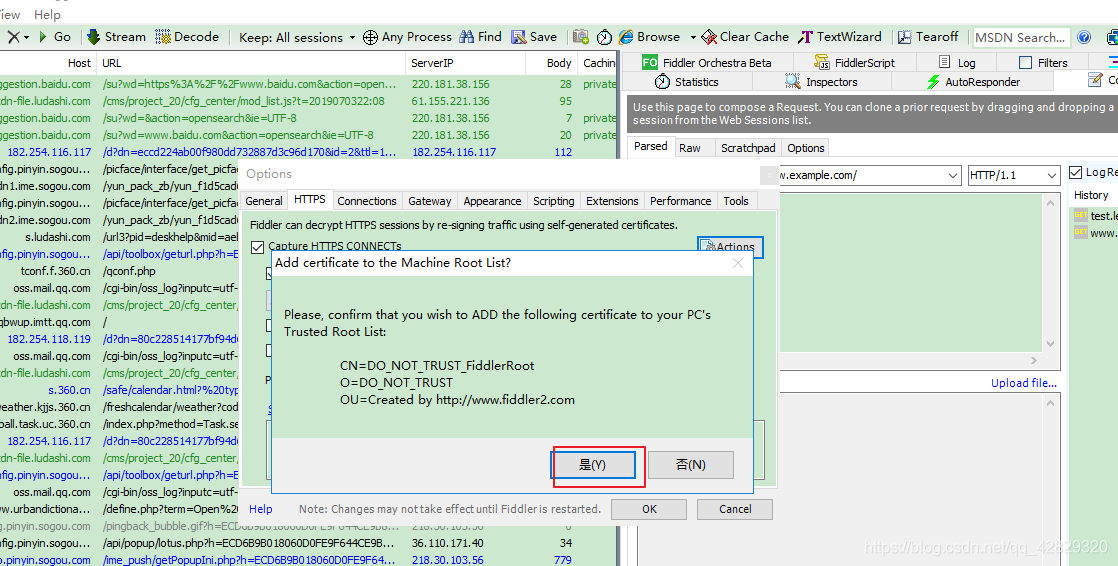Open the Appearance tab in Options dialog
Image resolution: width=1118 pixels, height=566 pixels.
click(492, 201)
